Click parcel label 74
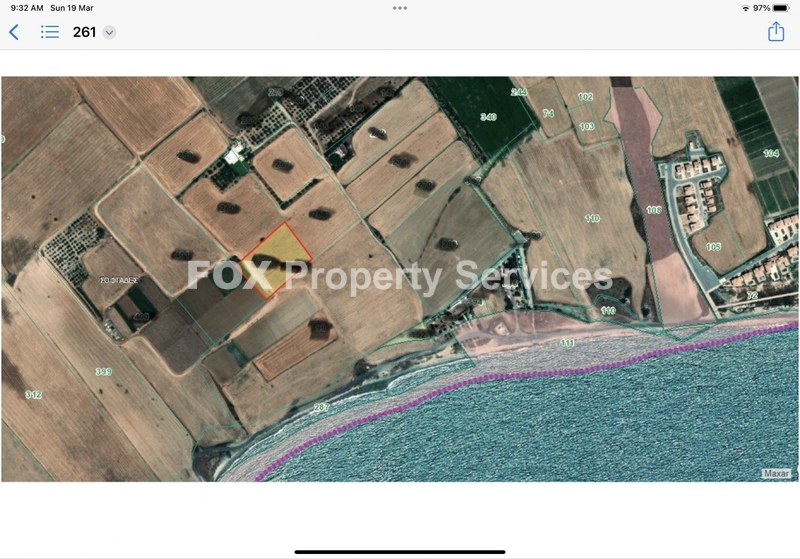 pos(548,113)
